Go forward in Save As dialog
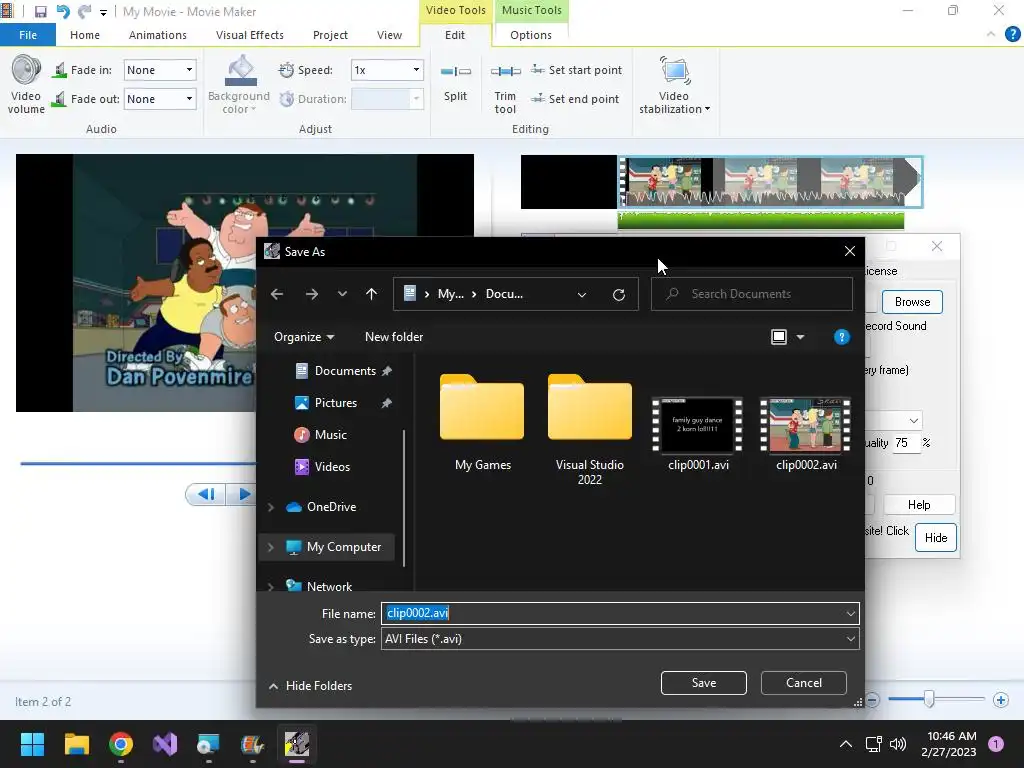The height and width of the screenshot is (768, 1024). click(x=312, y=294)
